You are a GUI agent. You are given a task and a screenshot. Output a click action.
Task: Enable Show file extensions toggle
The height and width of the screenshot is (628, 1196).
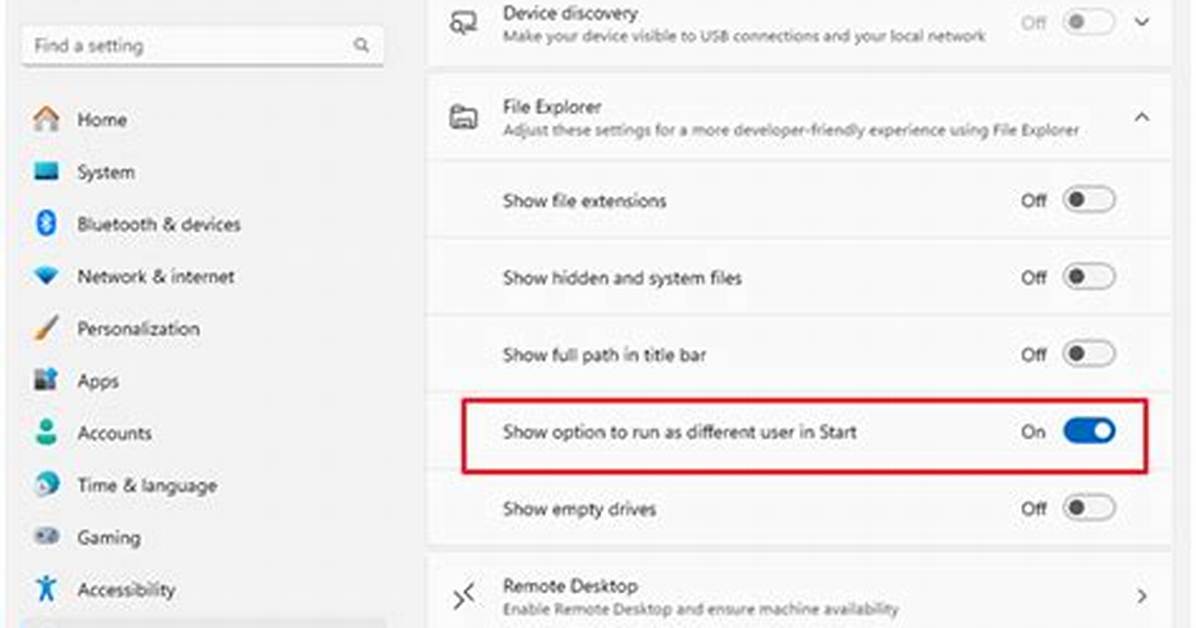point(1088,200)
